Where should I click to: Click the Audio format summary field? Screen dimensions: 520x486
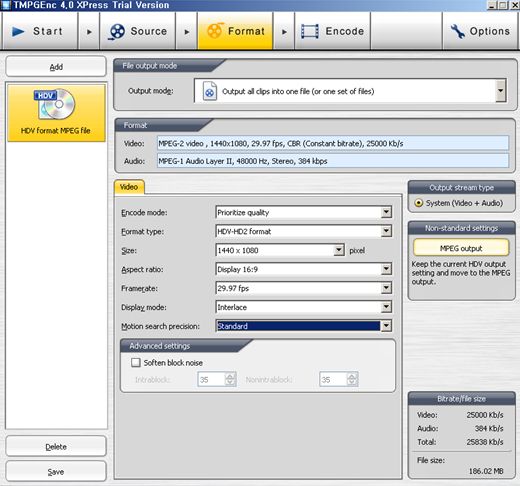pyautogui.click(x=333, y=161)
